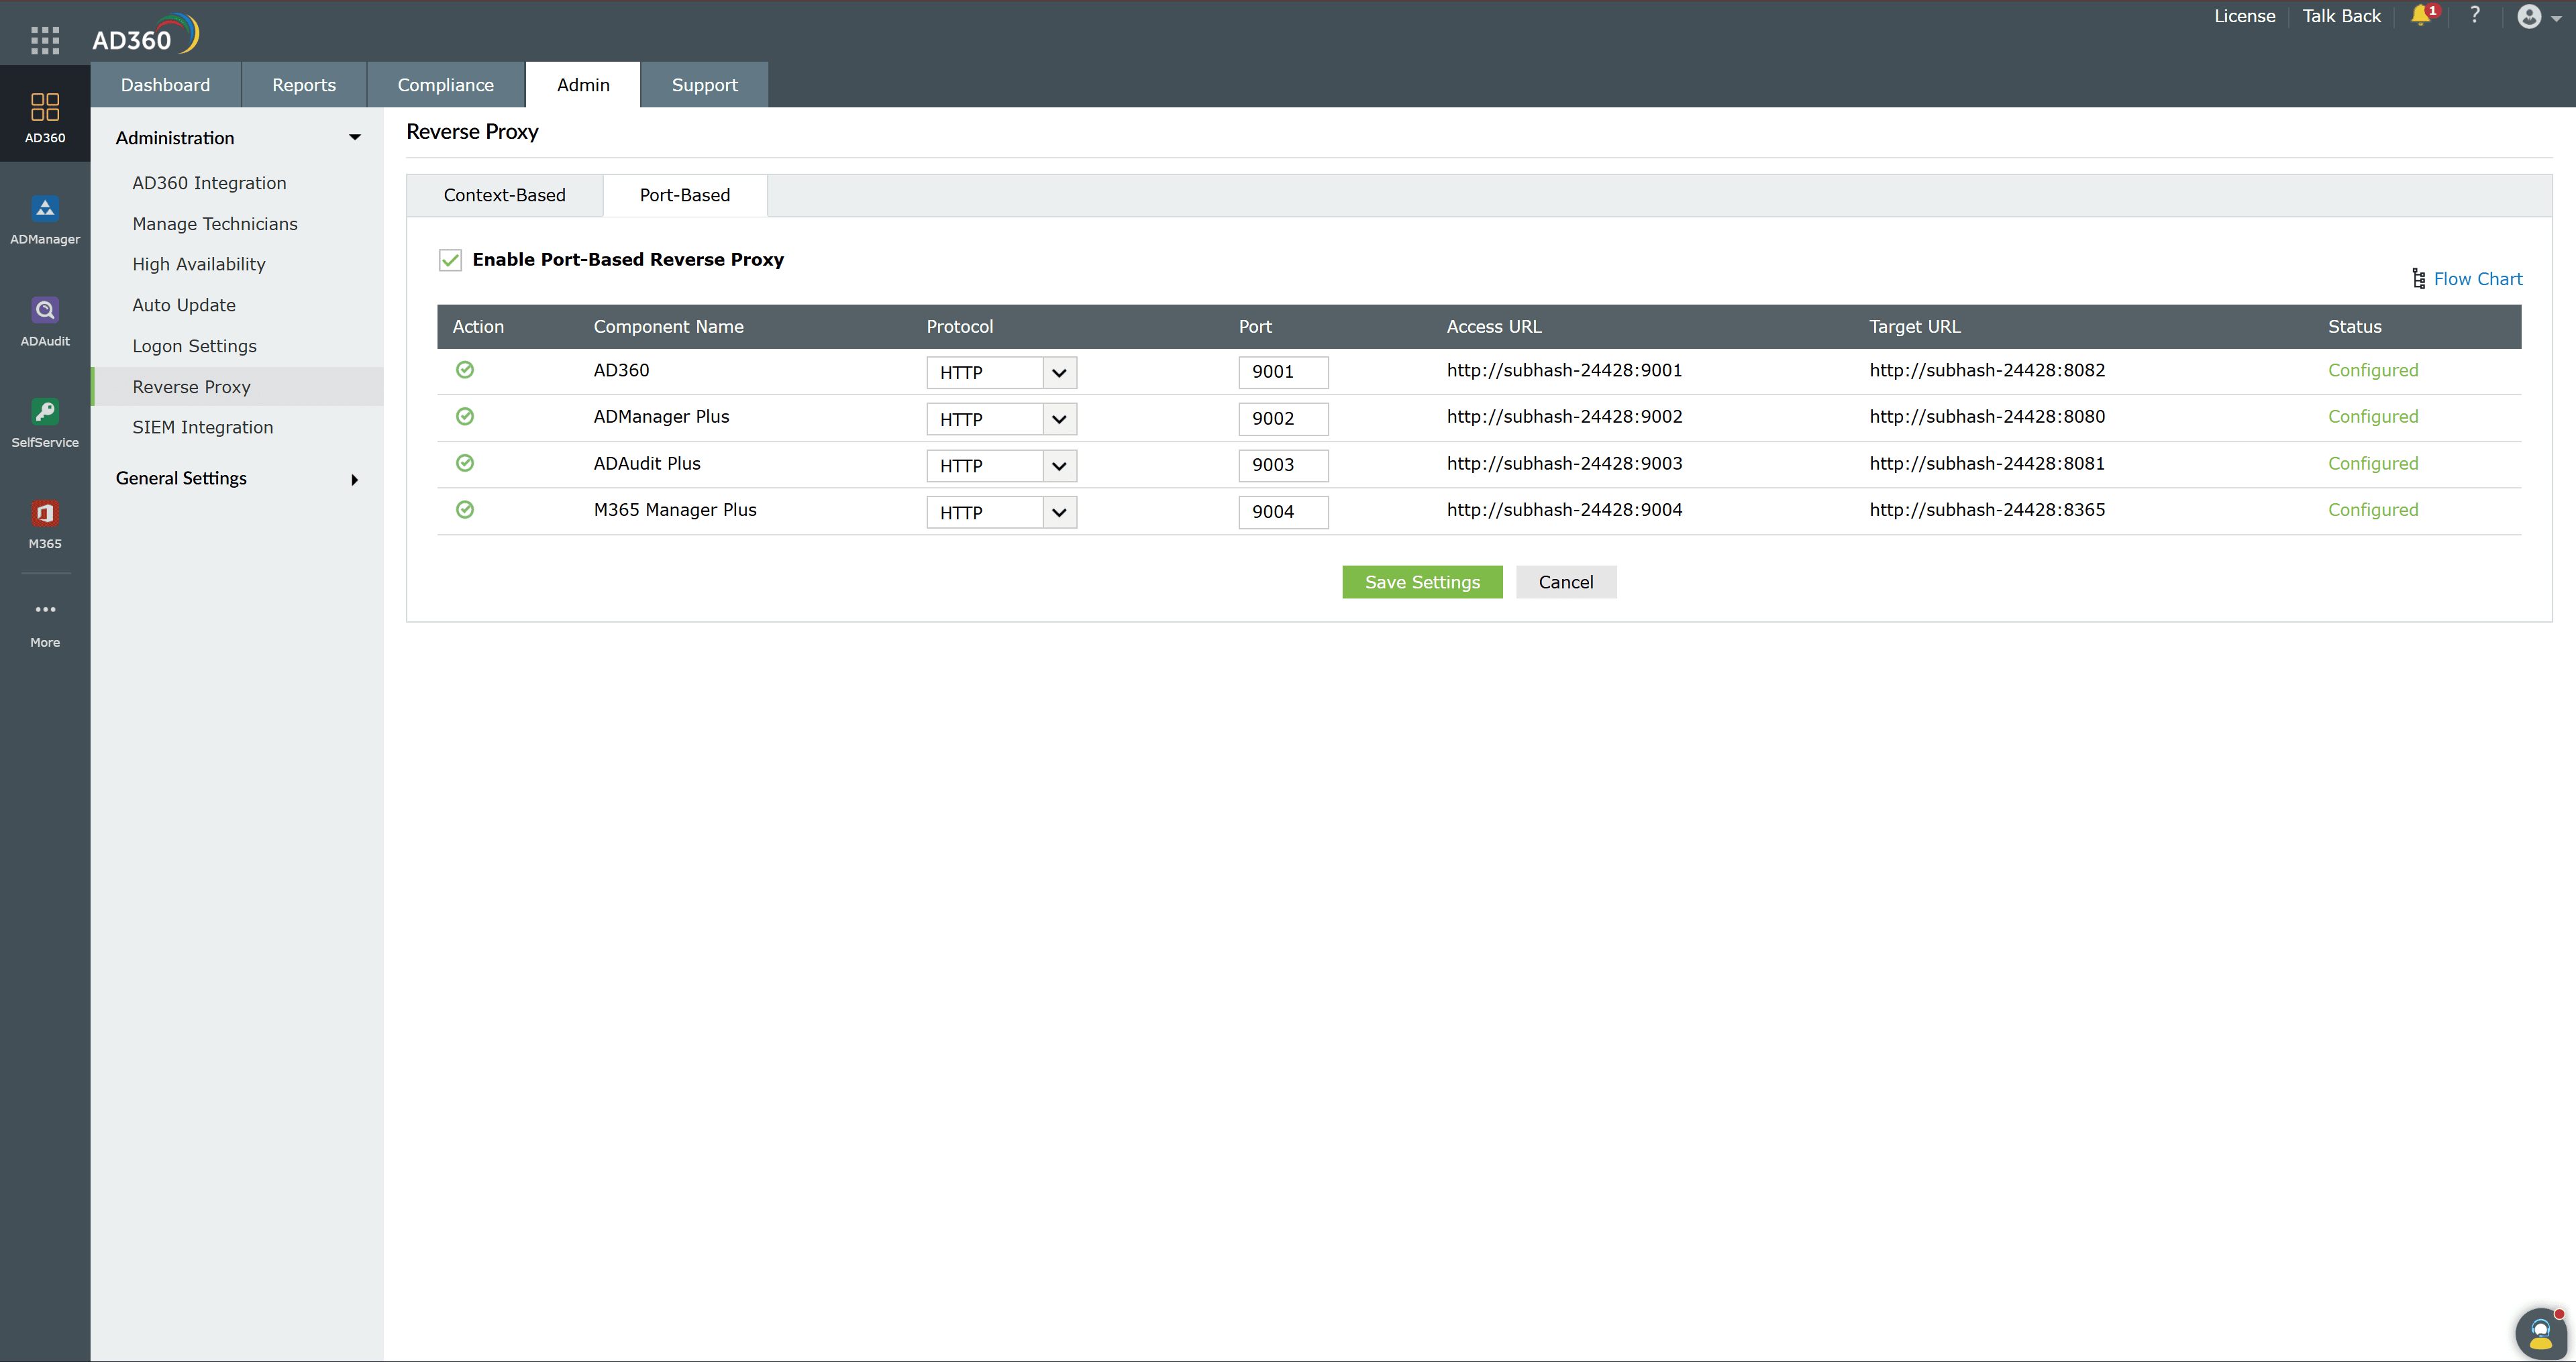Image resolution: width=2576 pixels, height=1362 pixels.
Task: Open SelfService from the sidebar
Action: click(x=45, y=423)
